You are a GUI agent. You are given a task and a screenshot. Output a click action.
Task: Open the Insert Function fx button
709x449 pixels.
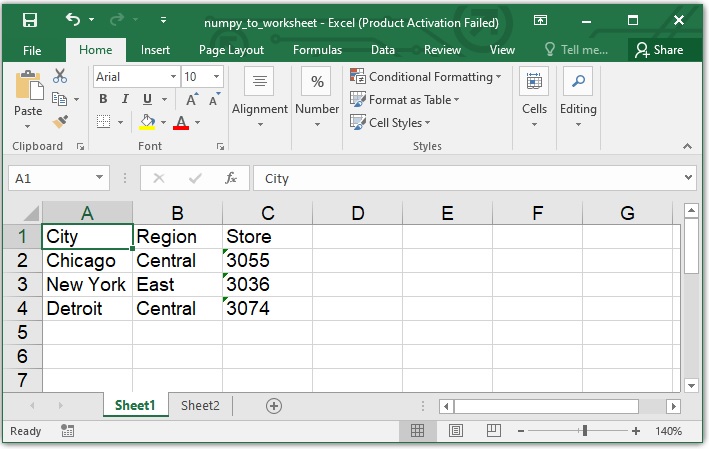click(231, 178)
